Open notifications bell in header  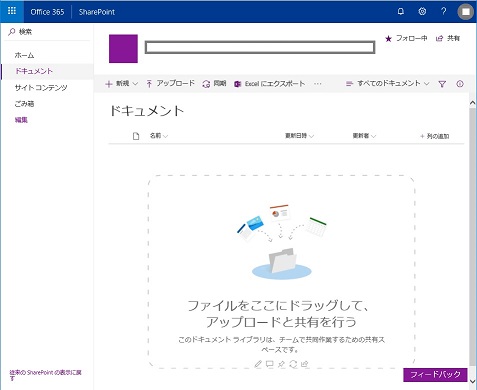pos(401,12)
